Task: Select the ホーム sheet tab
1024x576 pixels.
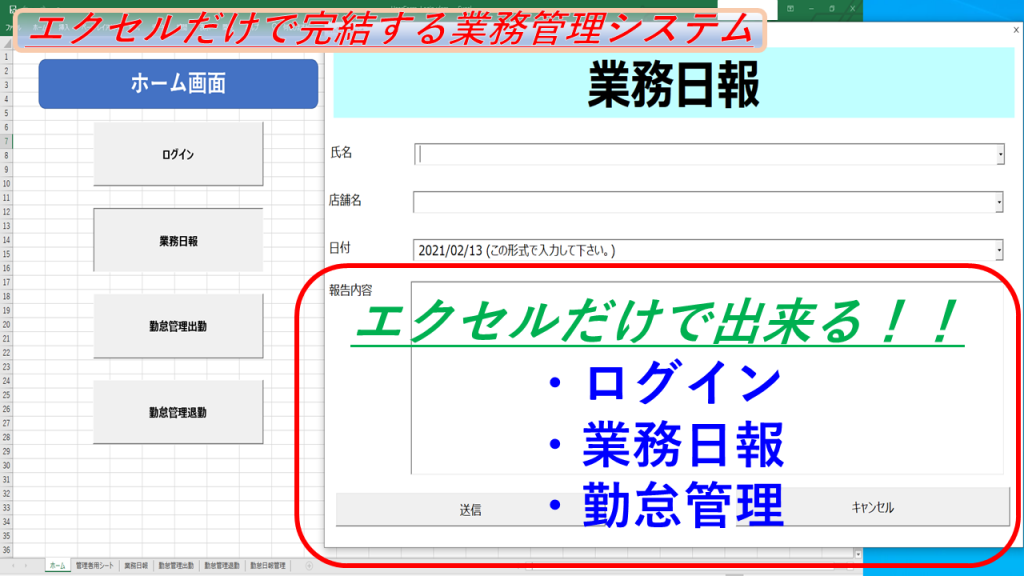Action: tap(58, 566)
